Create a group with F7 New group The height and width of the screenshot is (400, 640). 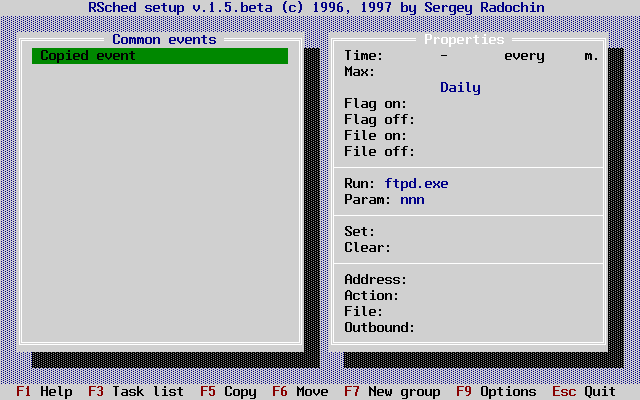pos(392,391)
